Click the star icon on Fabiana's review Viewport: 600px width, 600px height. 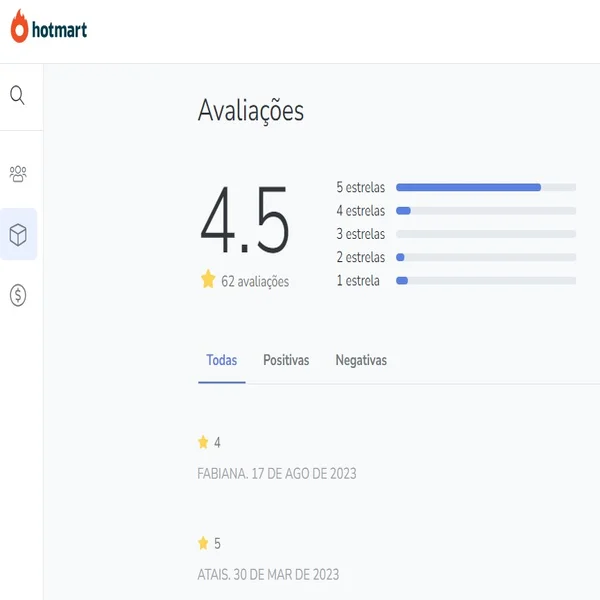[x=203, y=442]
